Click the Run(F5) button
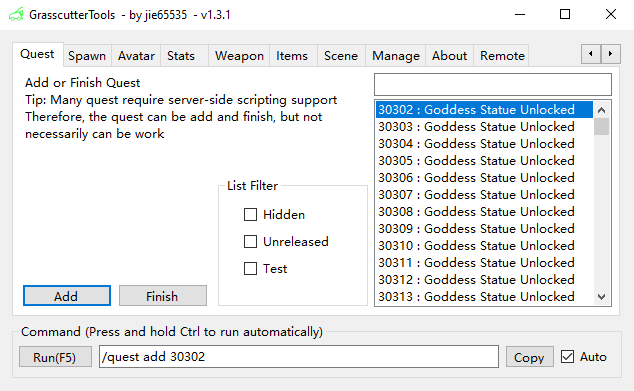634x391 pixels. click(55, 357)
